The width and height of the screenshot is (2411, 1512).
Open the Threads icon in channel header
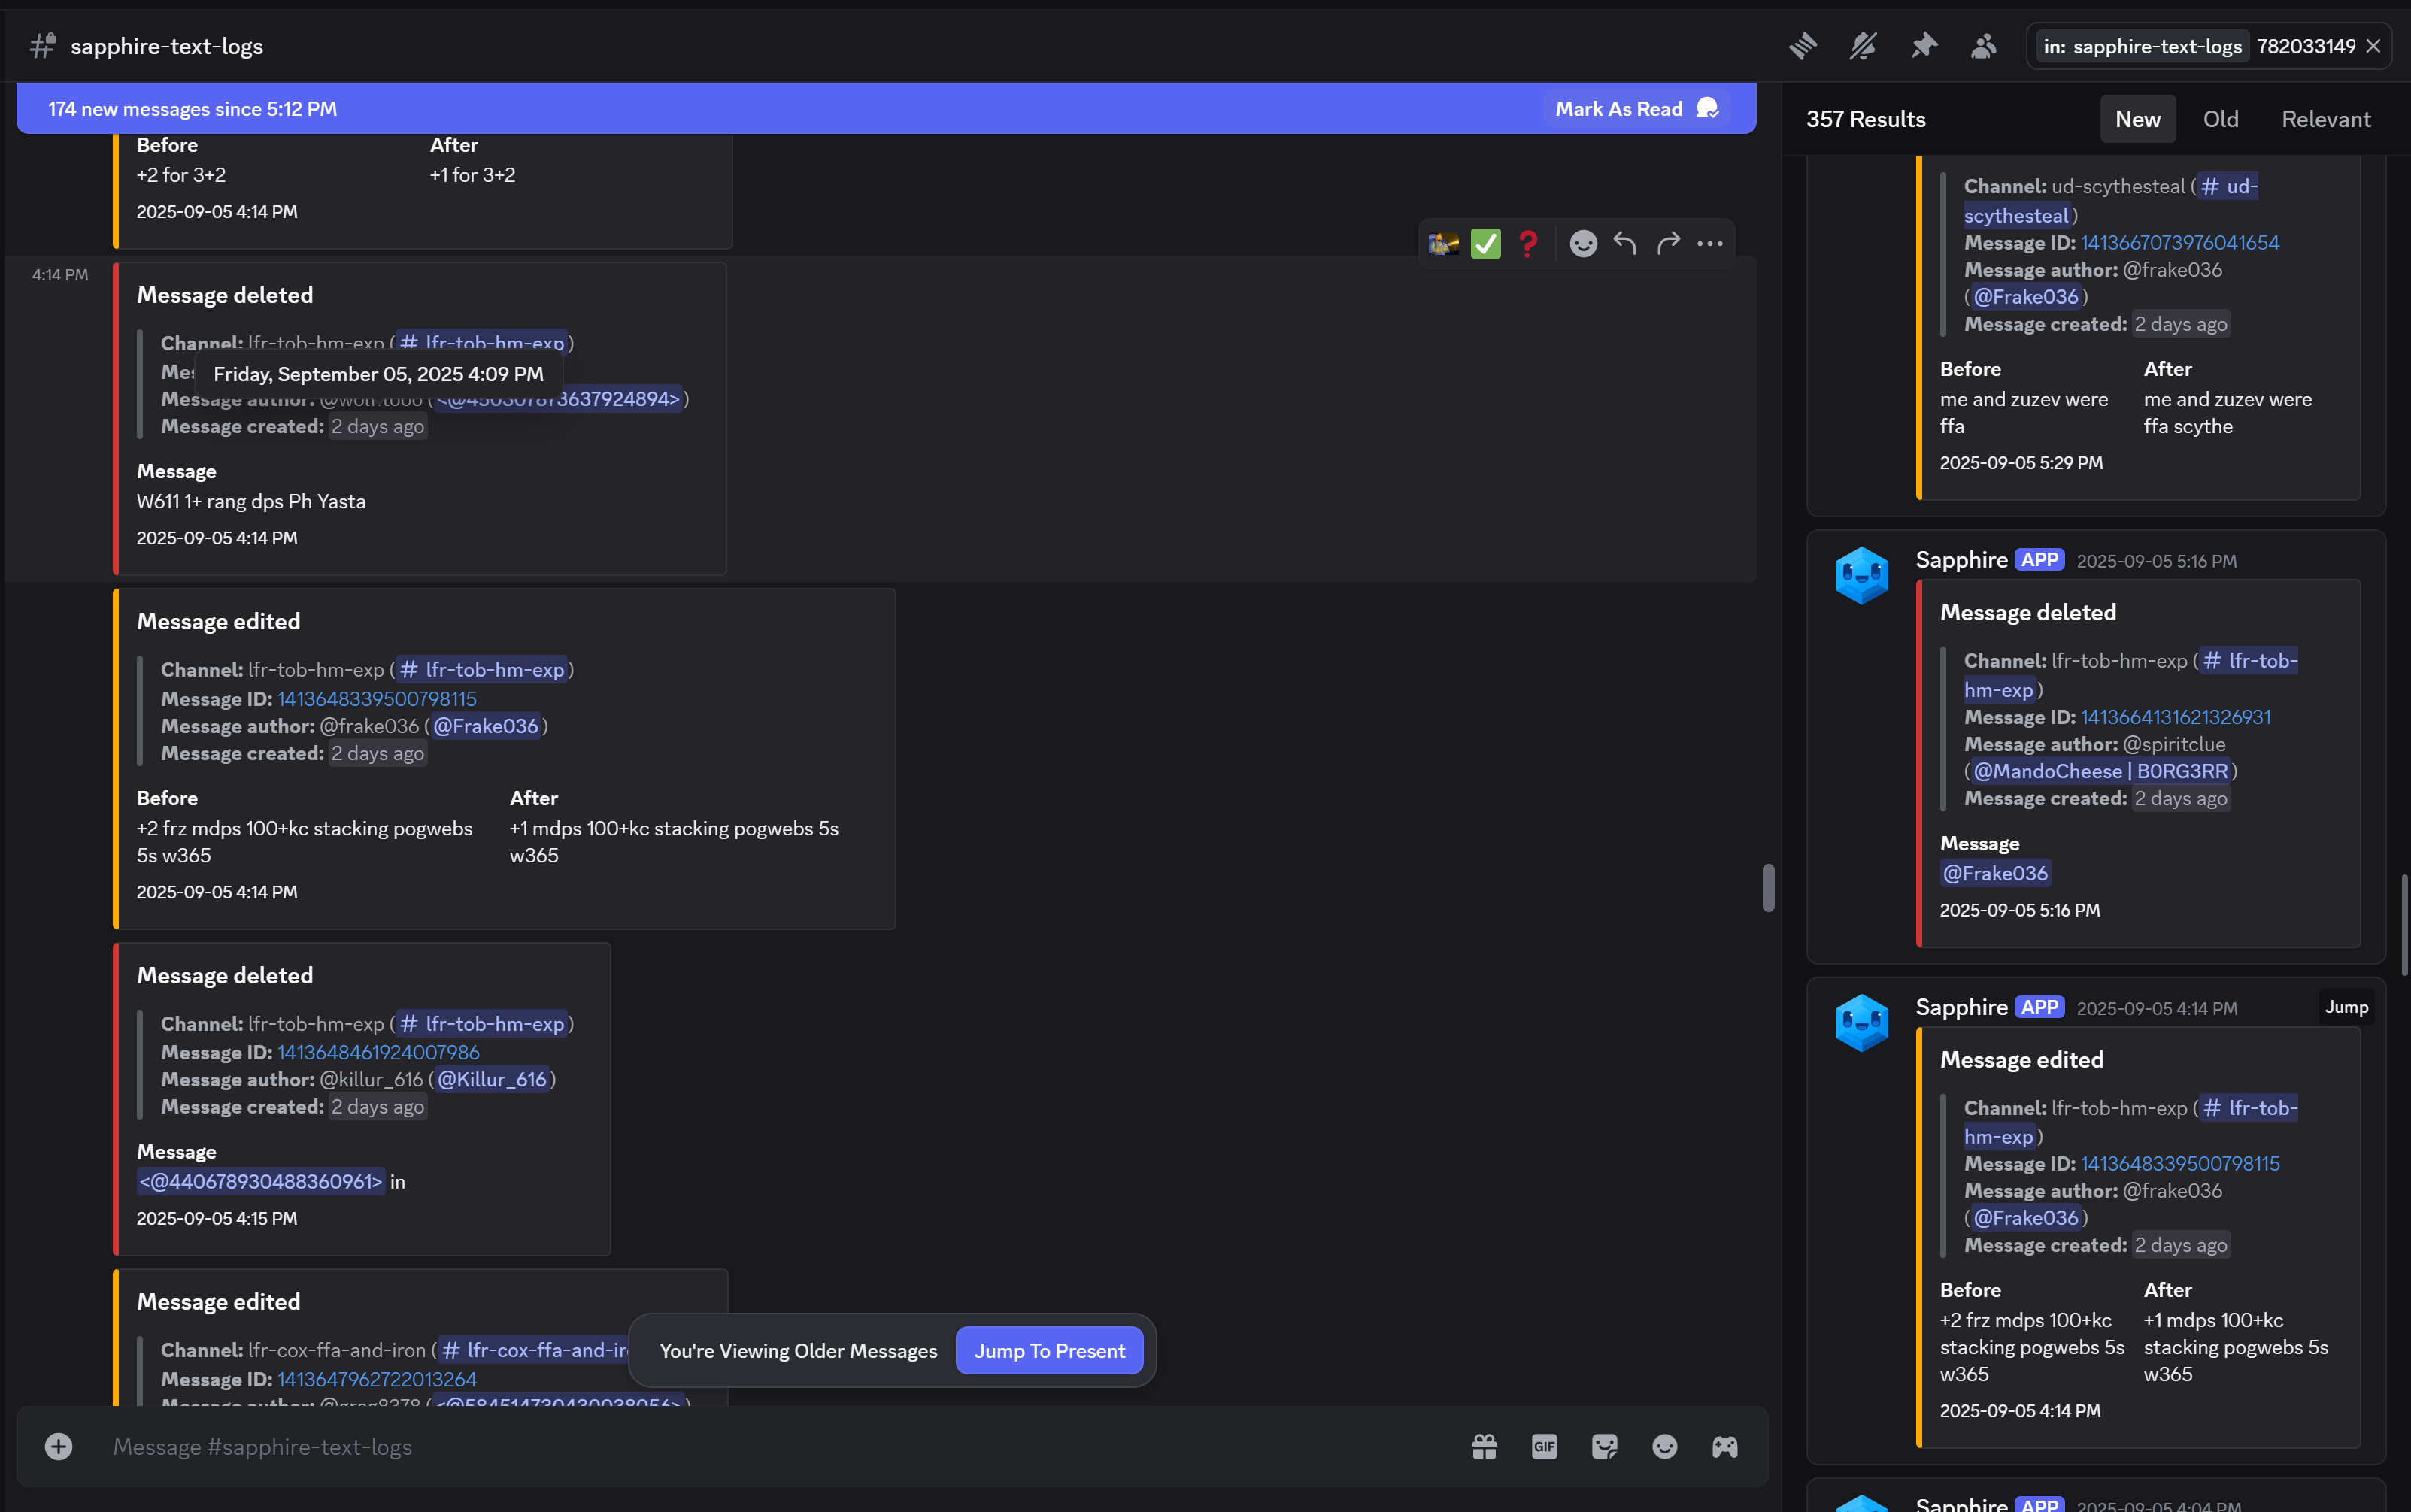click(x=1803, y=46)
